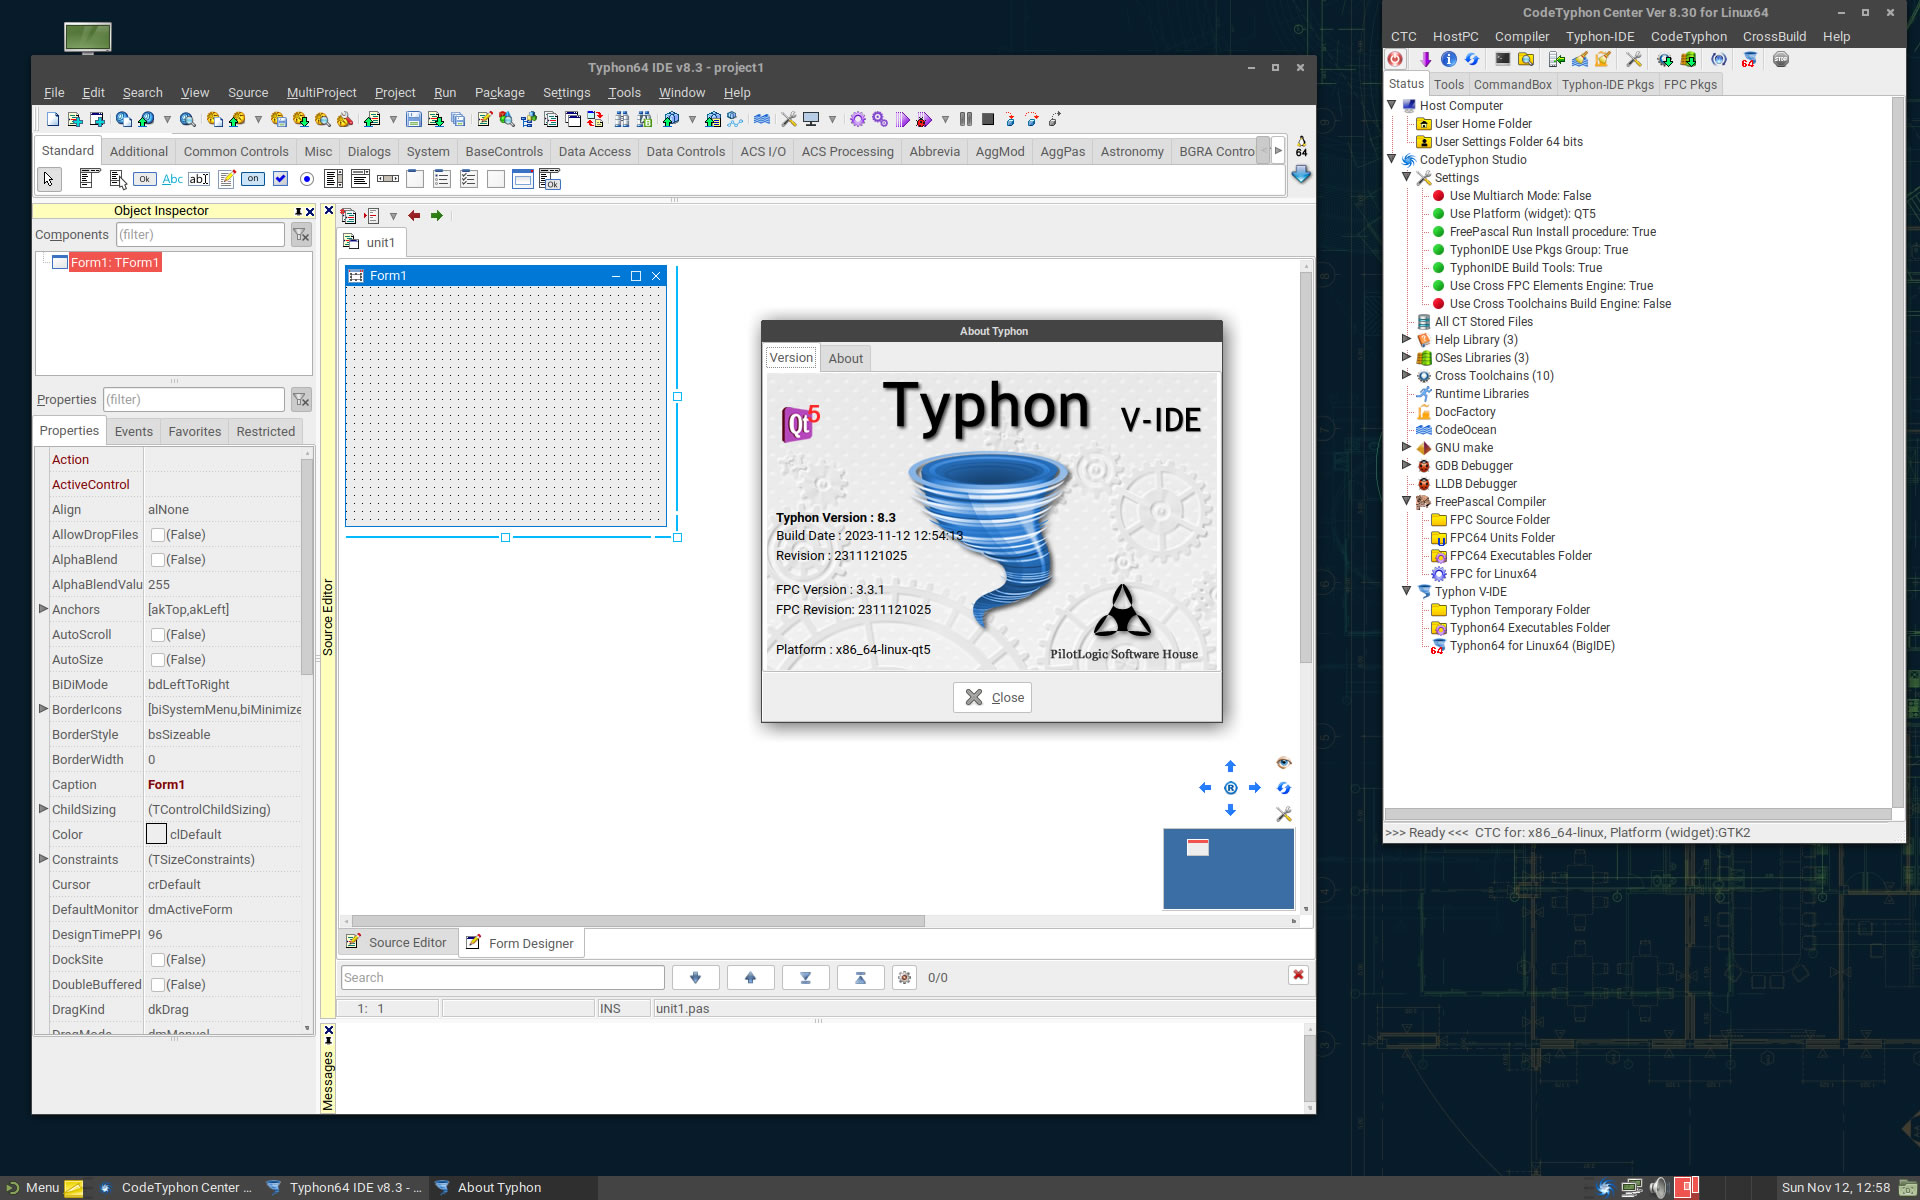Screen dimensions: 1920x1200
Task: Expand the BorderIcons property
Action: pos(43,709)
